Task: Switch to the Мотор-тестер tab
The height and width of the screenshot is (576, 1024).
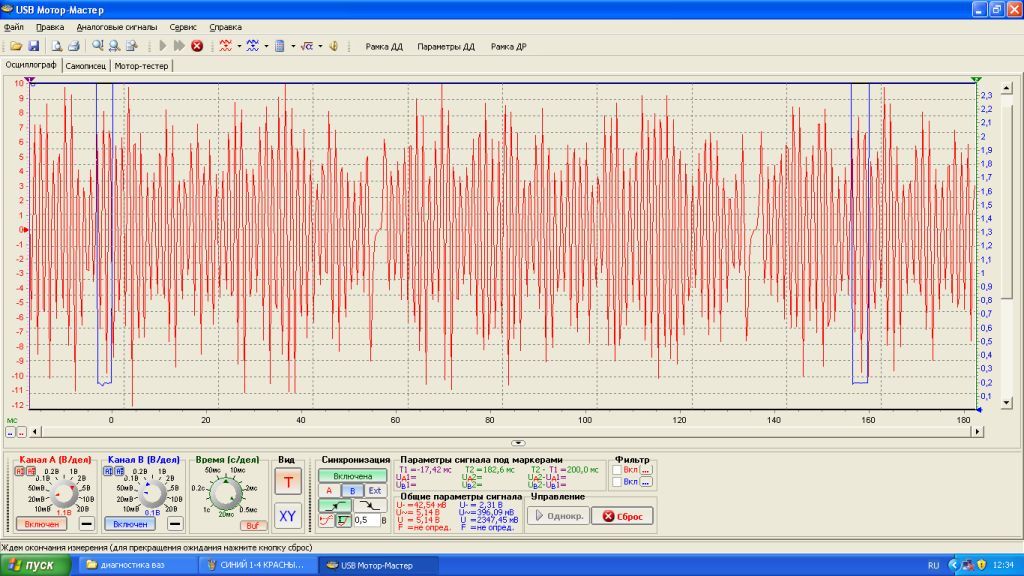Action: pos(141,66)
